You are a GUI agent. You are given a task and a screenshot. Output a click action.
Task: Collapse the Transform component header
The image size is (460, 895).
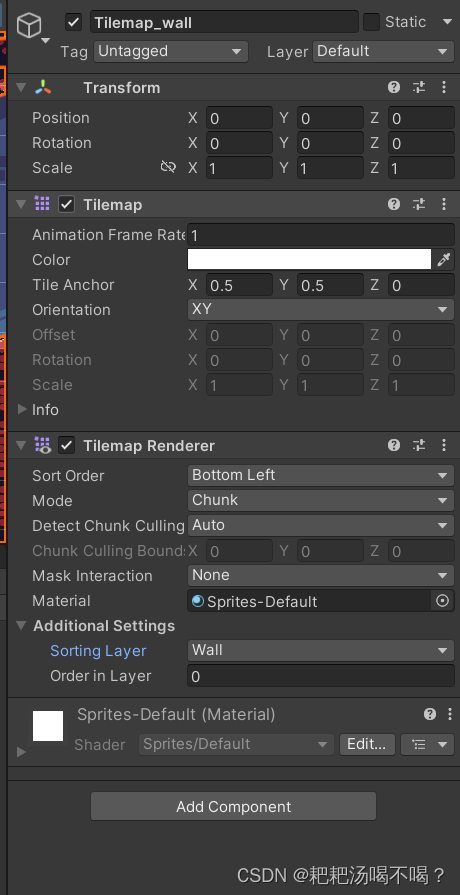tap(21, 87)
